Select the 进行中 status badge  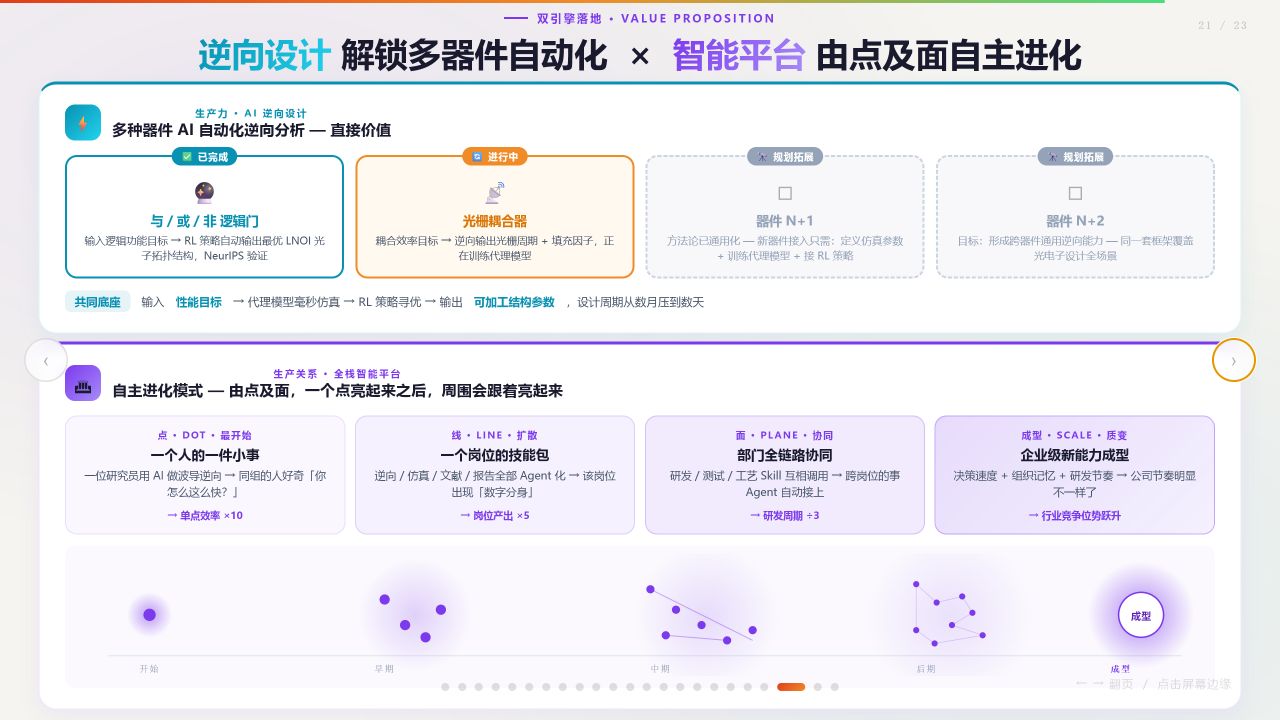pyautogui.click(x=495, y=157)
